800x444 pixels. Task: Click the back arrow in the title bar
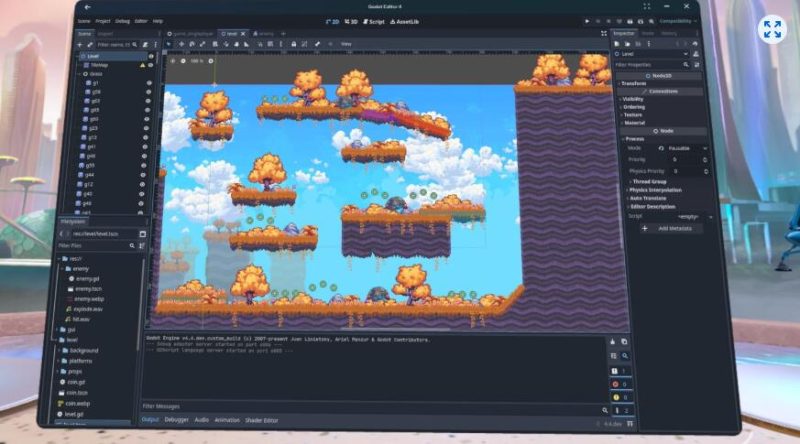(x=87, y=7)
